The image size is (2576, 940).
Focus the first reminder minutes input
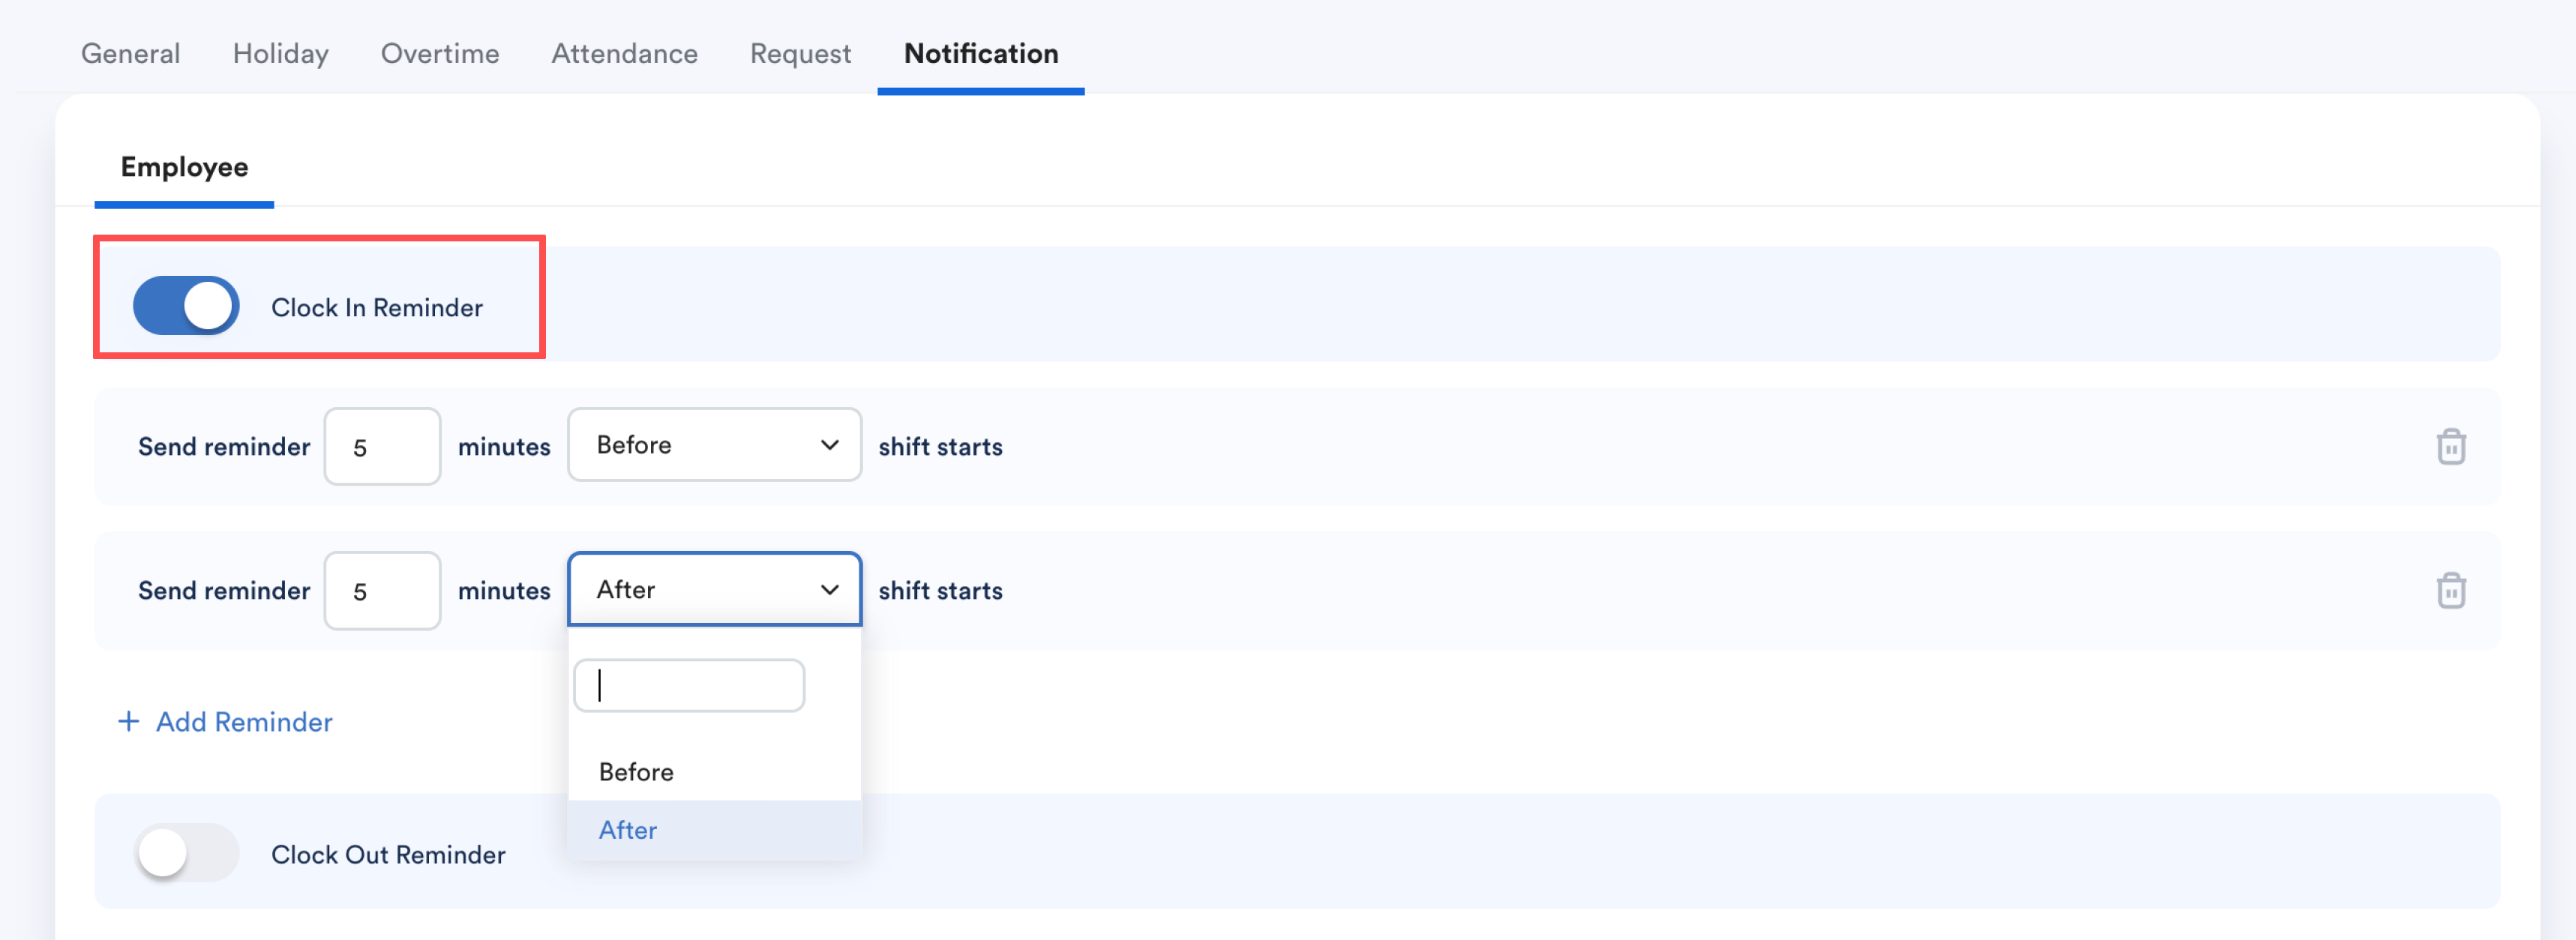[382, 446]
